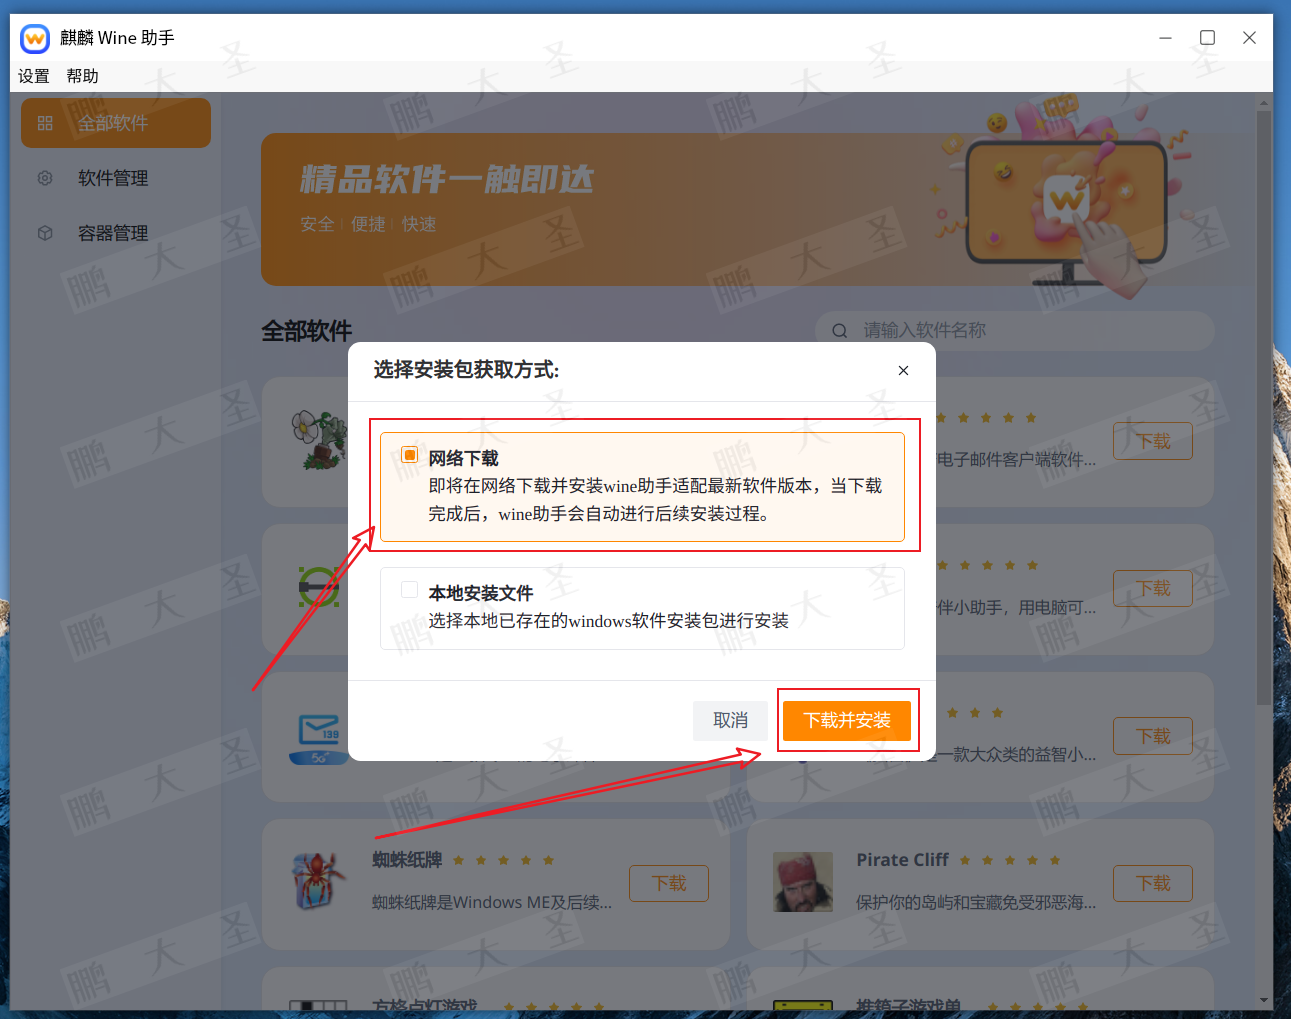This screenshot has width=1291, height=1019.
Task: Click the Pirate Cliff star rating
Action: tap(1010, 860)
